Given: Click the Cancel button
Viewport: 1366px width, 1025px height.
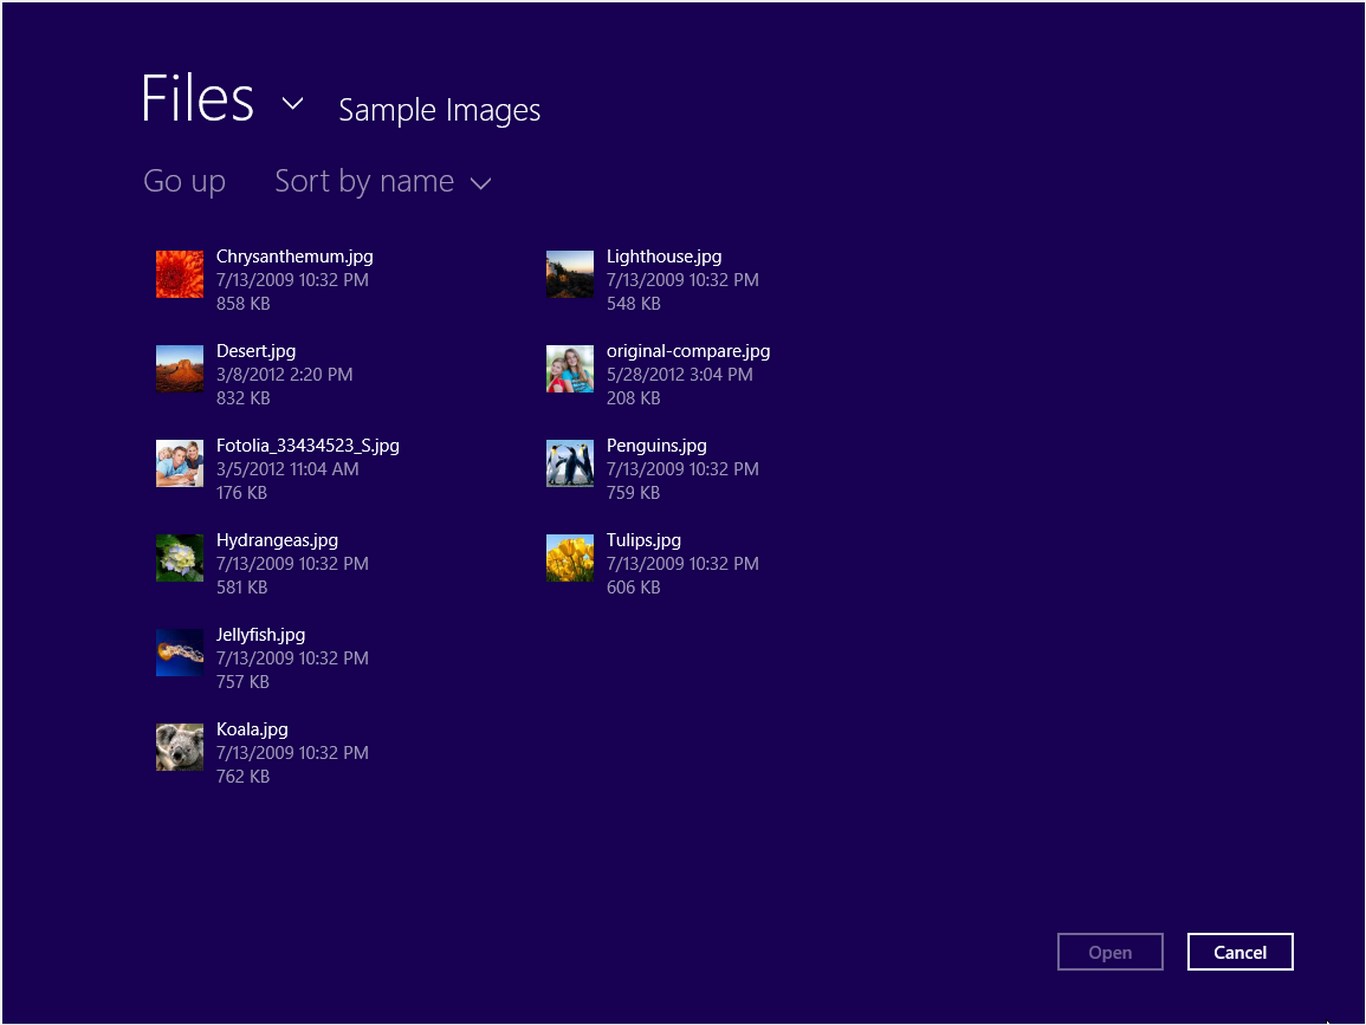Looking at the screenshot, I should coord(1240,951).
